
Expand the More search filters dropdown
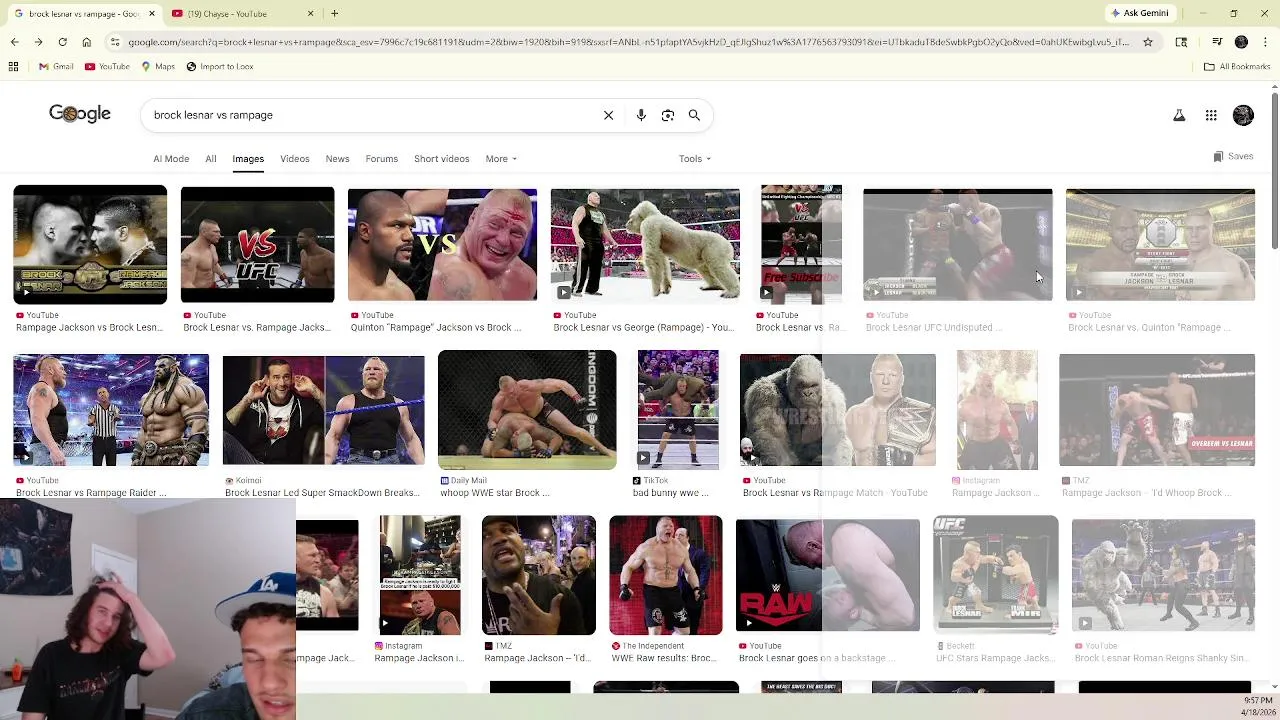(501, 159)
